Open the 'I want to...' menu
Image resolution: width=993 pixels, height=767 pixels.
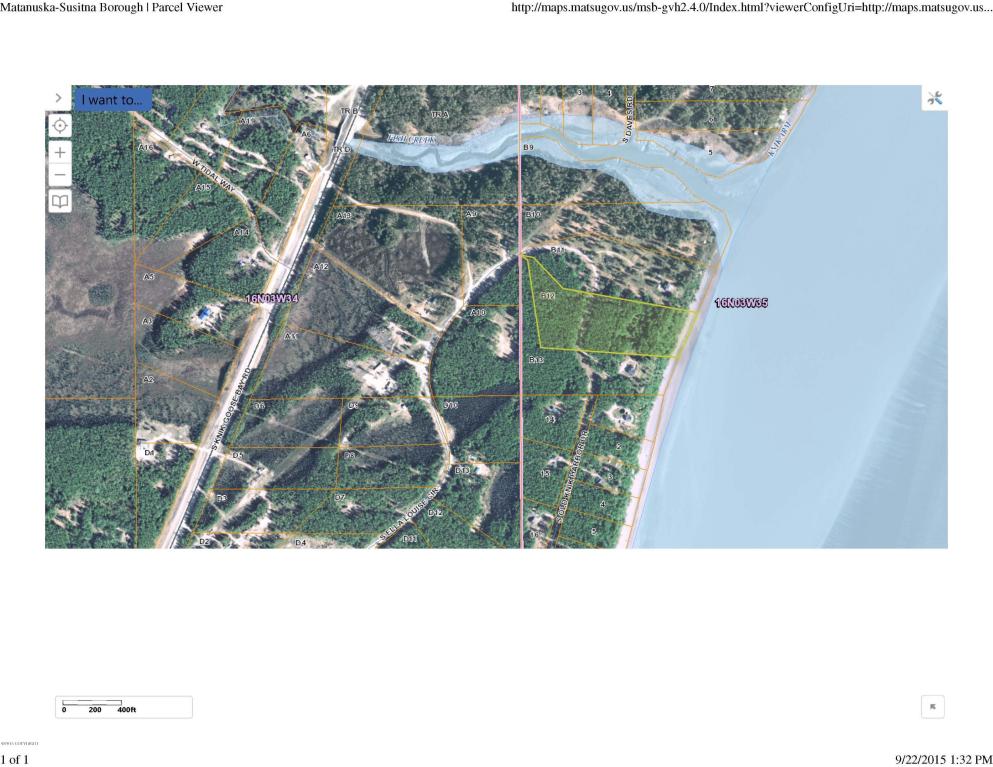(112, 99)
